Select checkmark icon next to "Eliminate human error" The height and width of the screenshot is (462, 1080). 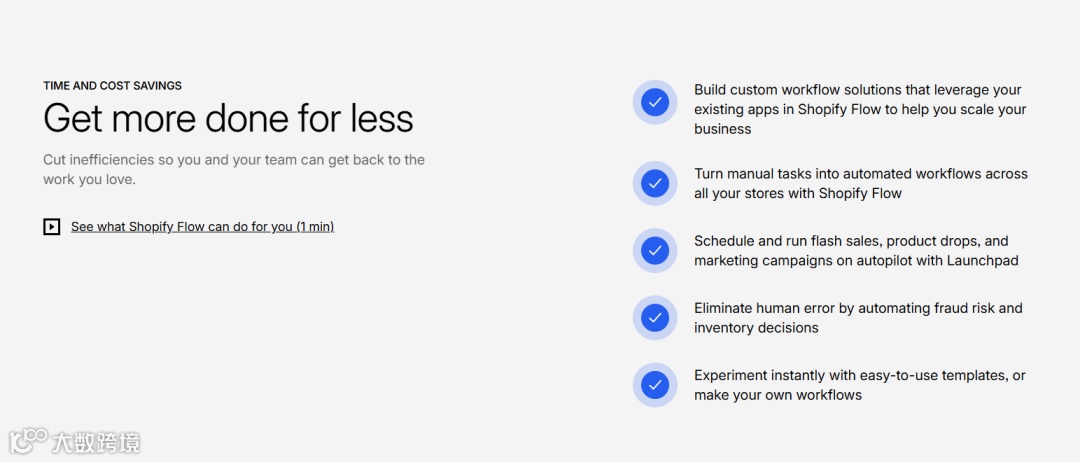pyautogui.click(x=655, y=317)
